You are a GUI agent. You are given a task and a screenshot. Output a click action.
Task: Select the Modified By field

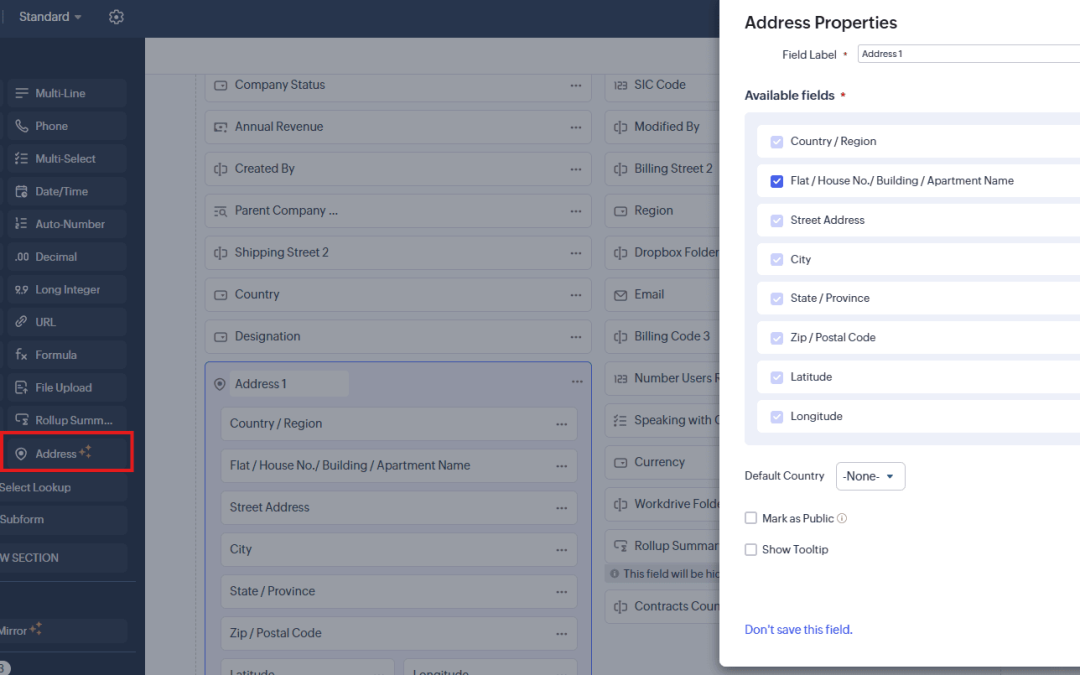point(663,127)
